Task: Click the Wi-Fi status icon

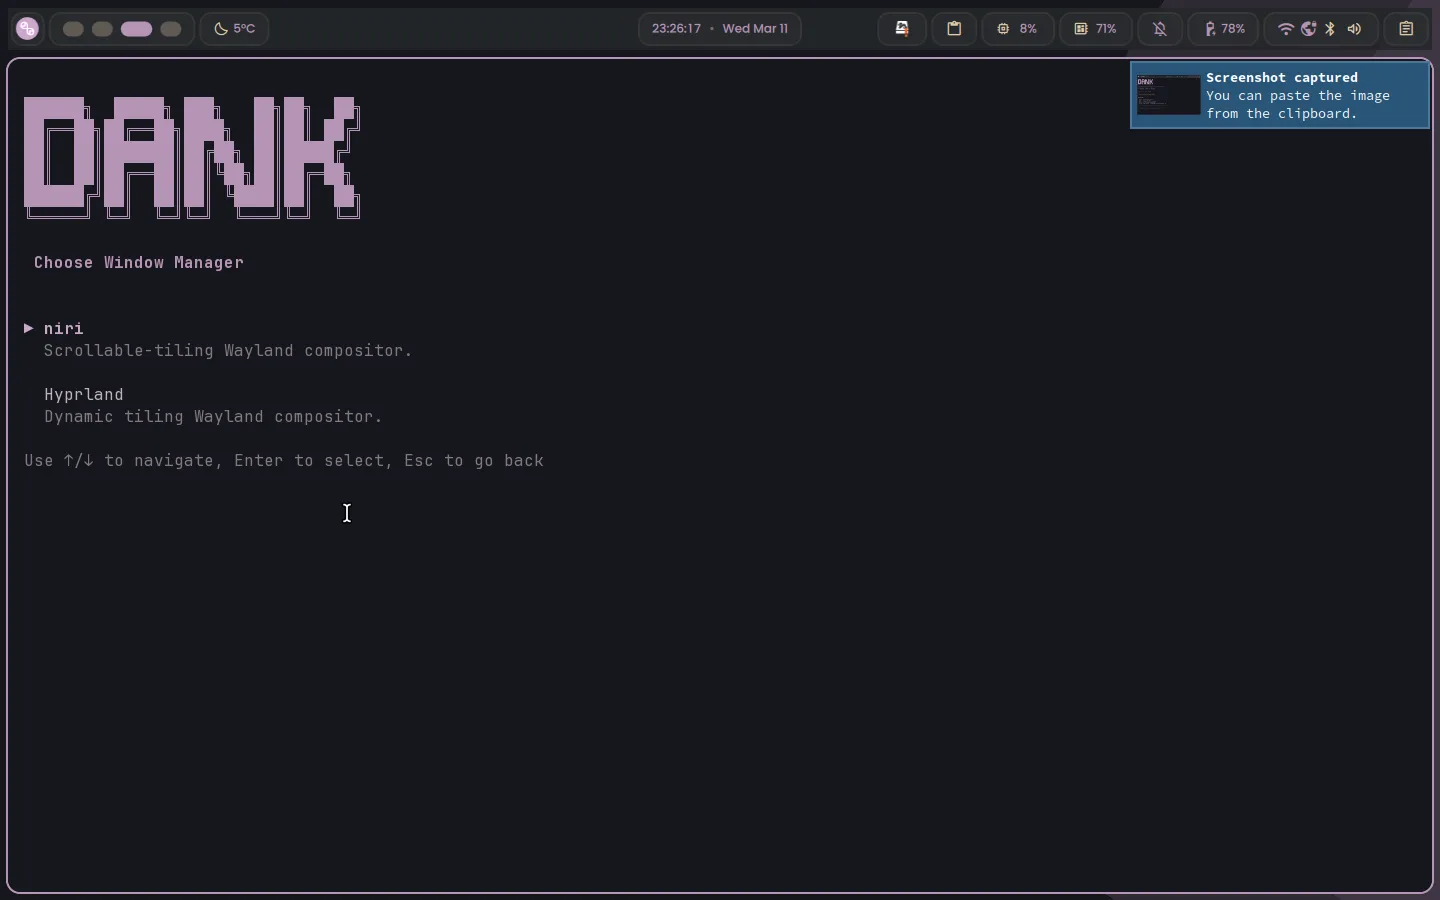Action: (1286, 29)
